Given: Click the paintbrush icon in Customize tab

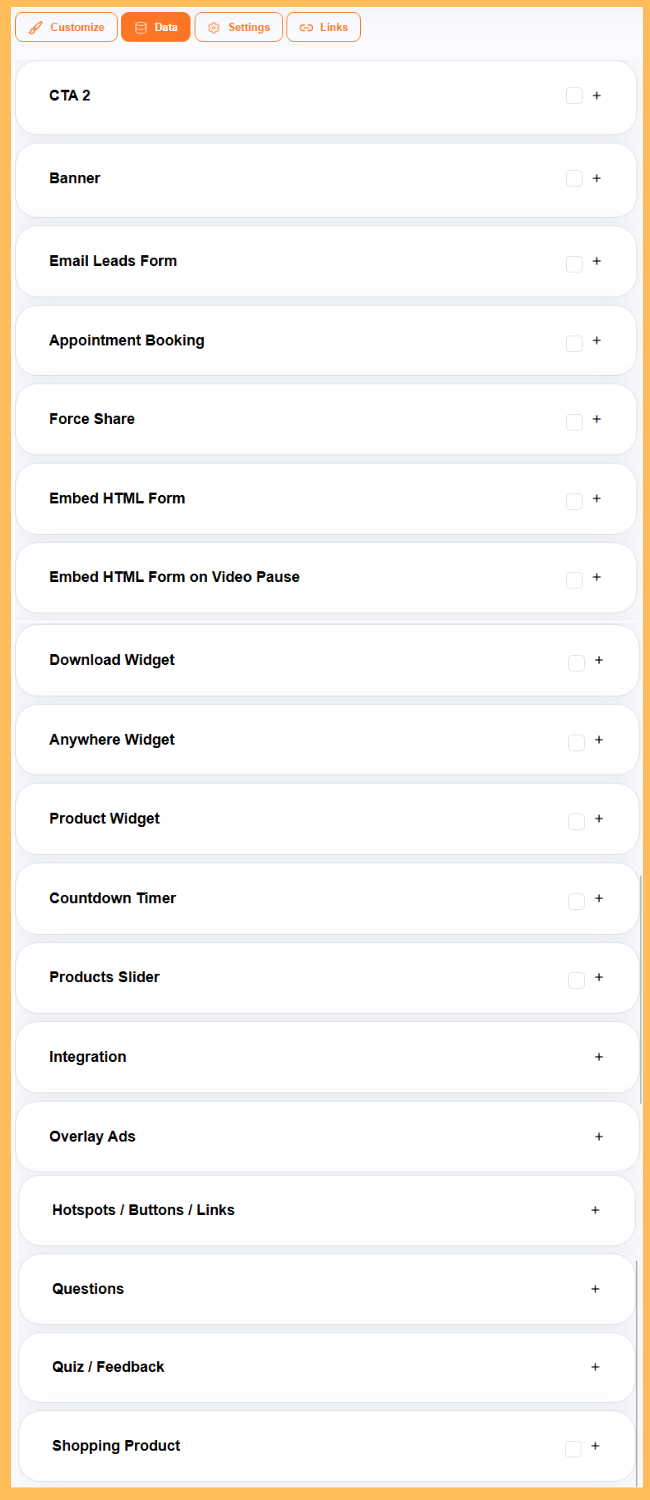Looking at the screenshot, I should coord(36,28).
